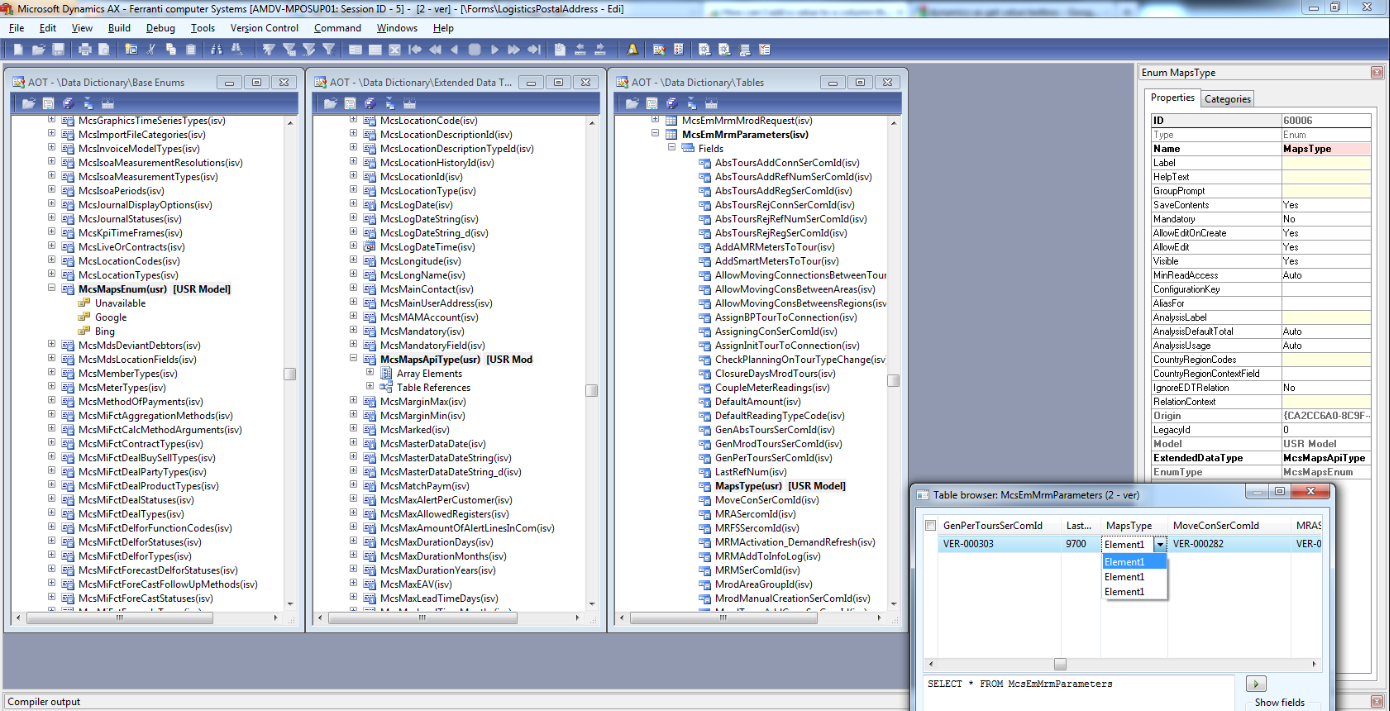The image size is (1390, 711).
Task: Click the Copy icon in main toolbar
Action: pyautogui.click(x=171, y=49)
